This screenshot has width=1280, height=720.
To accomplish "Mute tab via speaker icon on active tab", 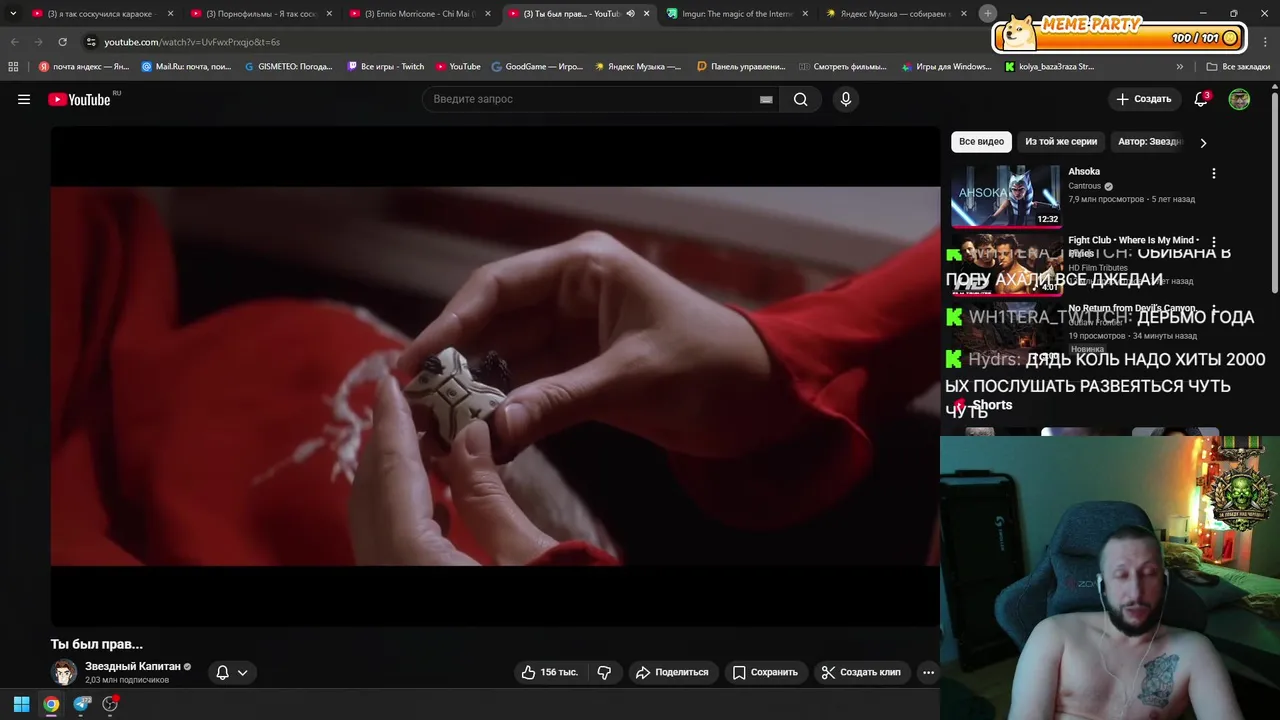I will [x=630, y=14].
